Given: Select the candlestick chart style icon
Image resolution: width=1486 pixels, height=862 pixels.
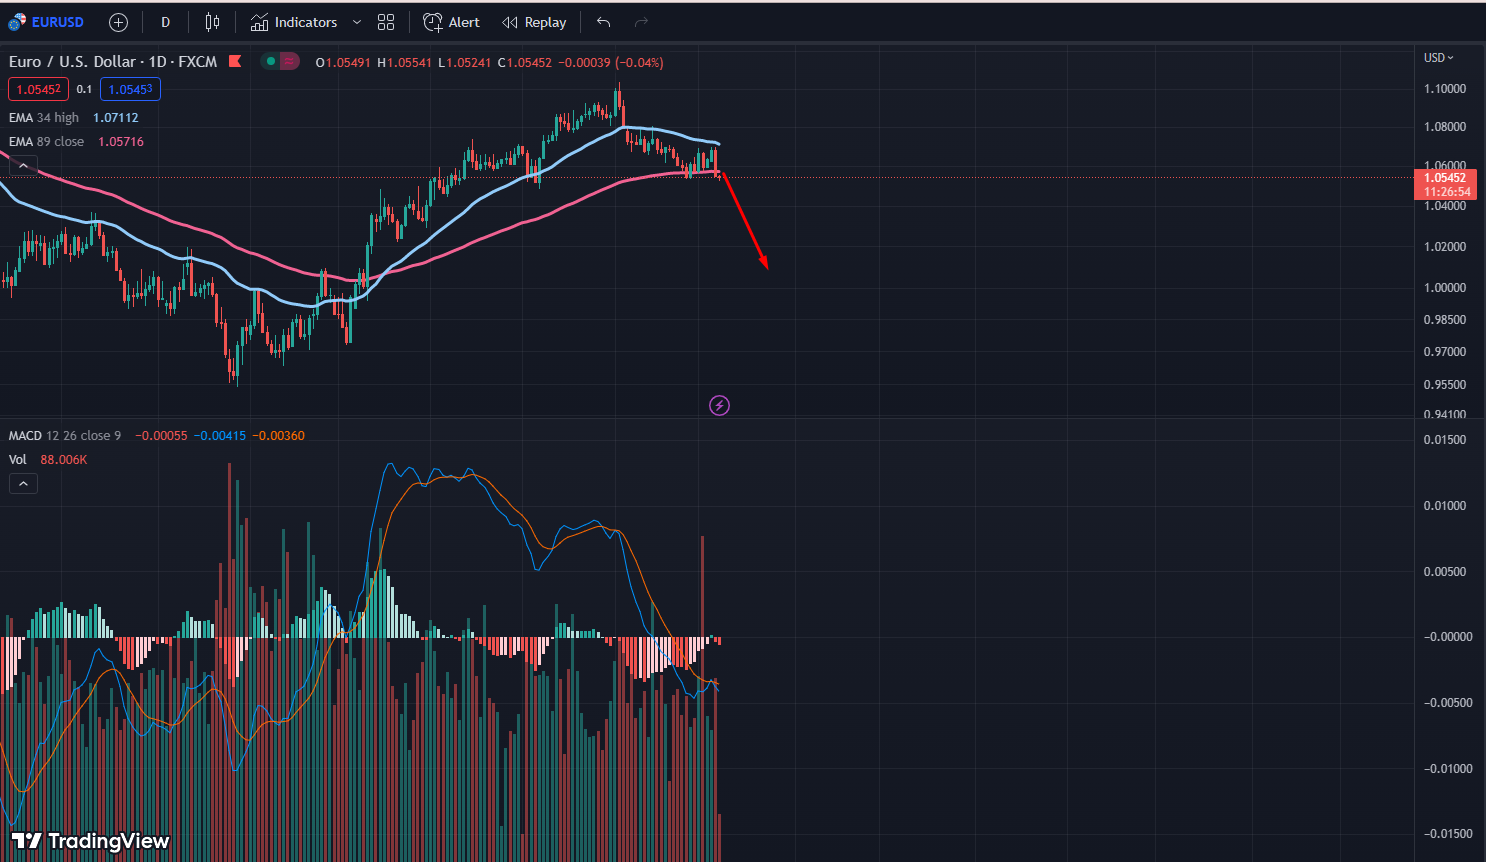Looking at the screenshot, I should [211, 21].
